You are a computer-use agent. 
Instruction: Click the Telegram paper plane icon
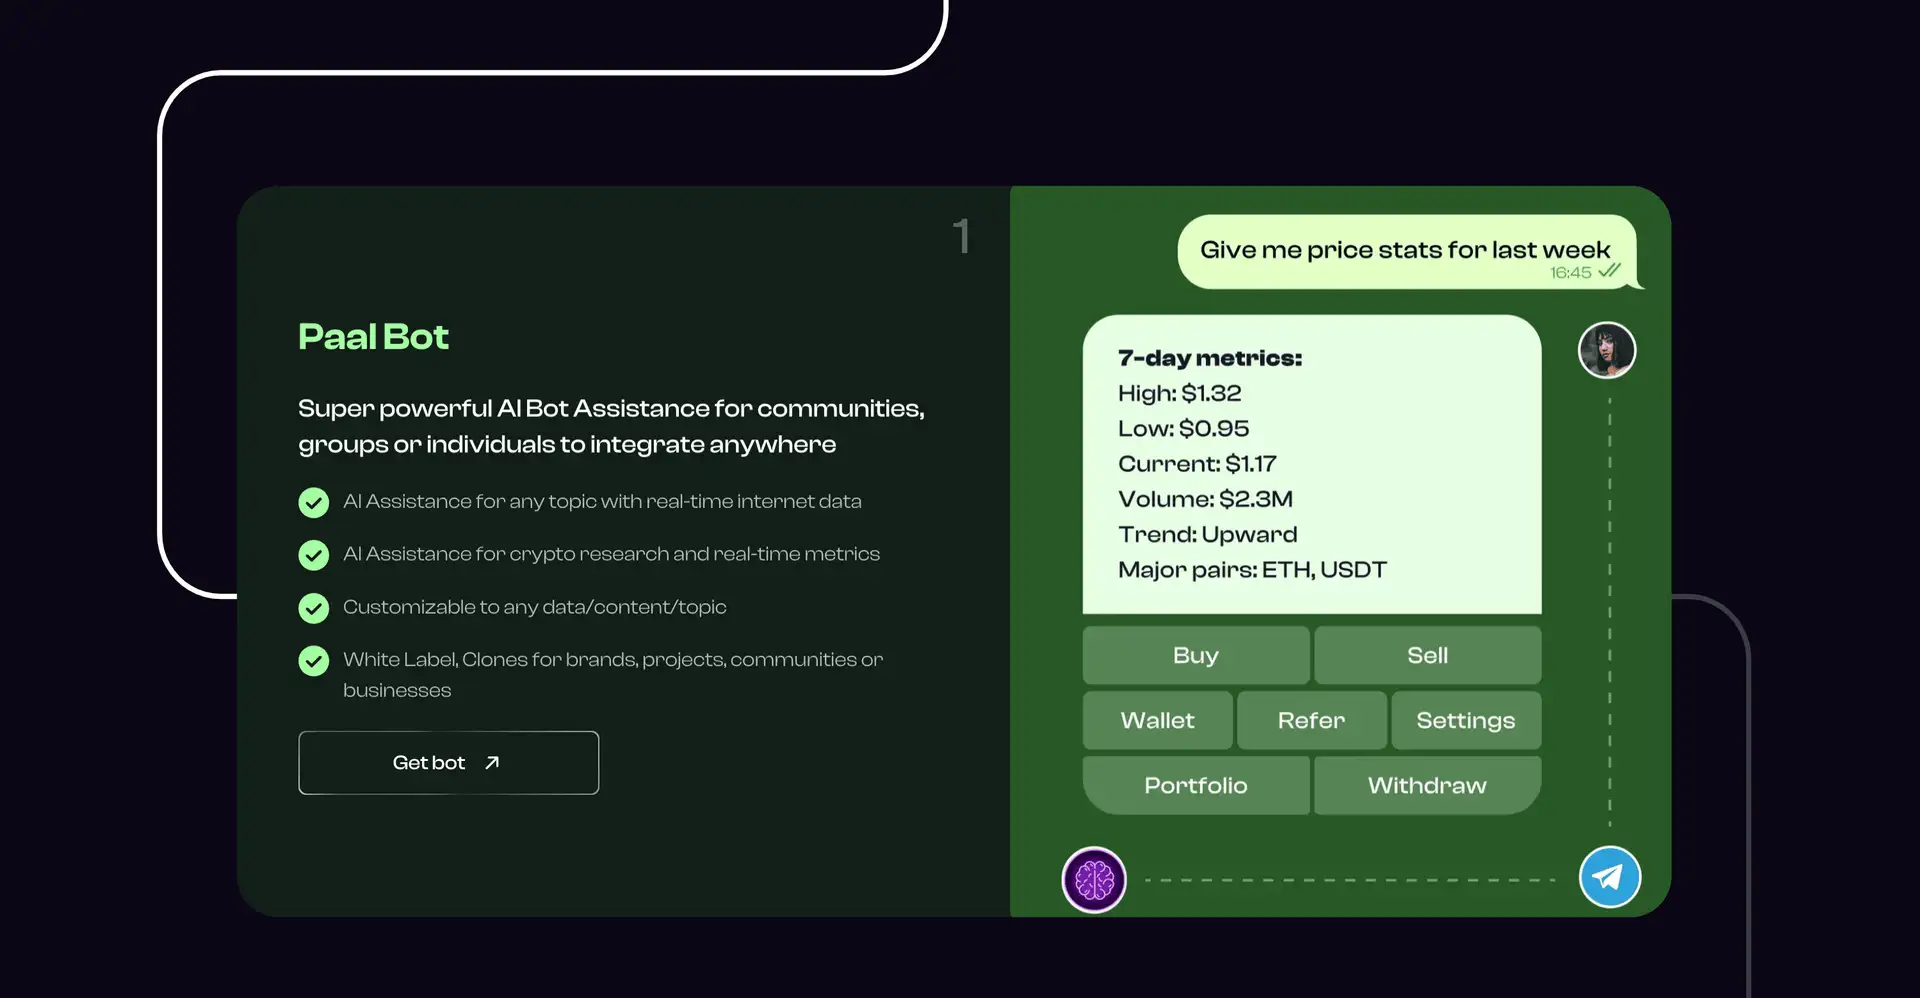[1609, 877]
